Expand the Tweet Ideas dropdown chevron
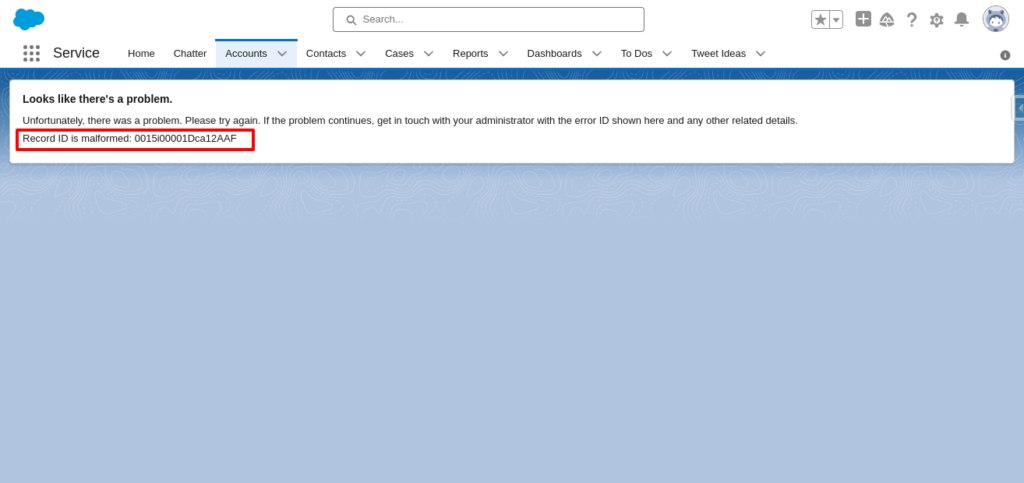The height and width of the screenshot is (483, 1024). pyautogui.click(x=760, y=54)
